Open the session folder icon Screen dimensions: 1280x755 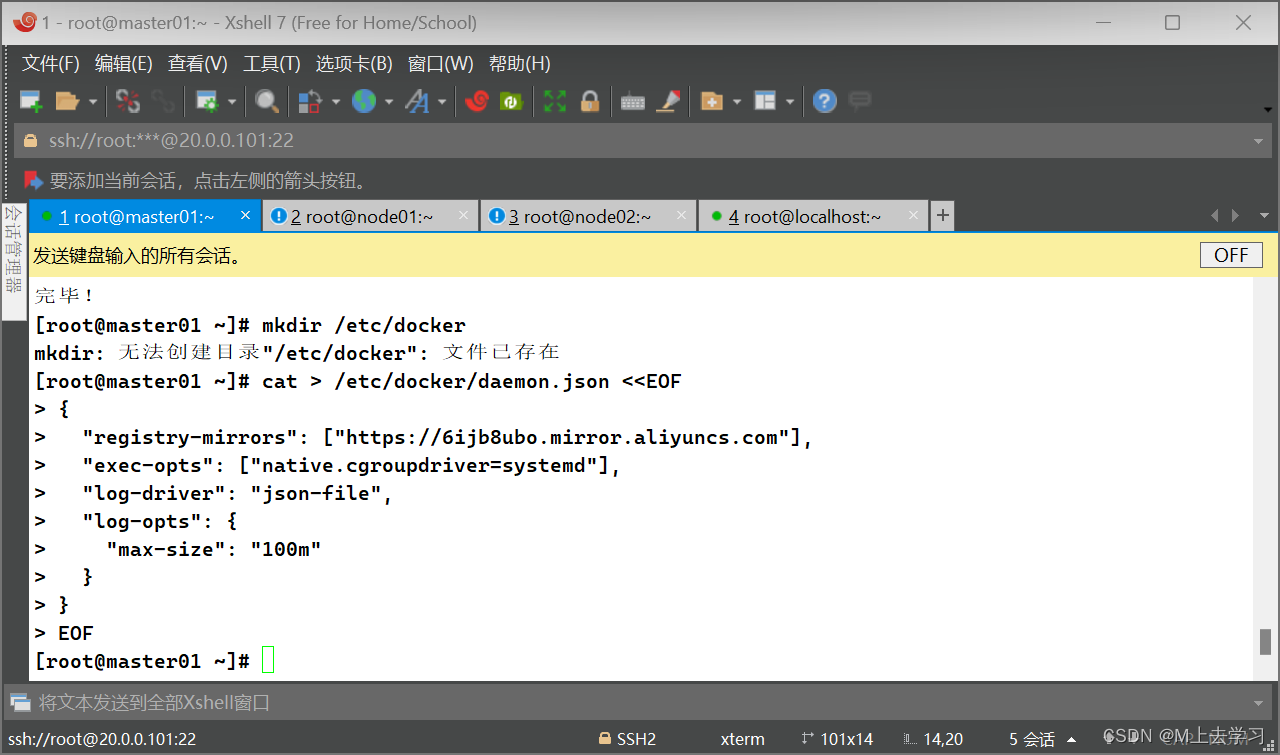point(67,101)
